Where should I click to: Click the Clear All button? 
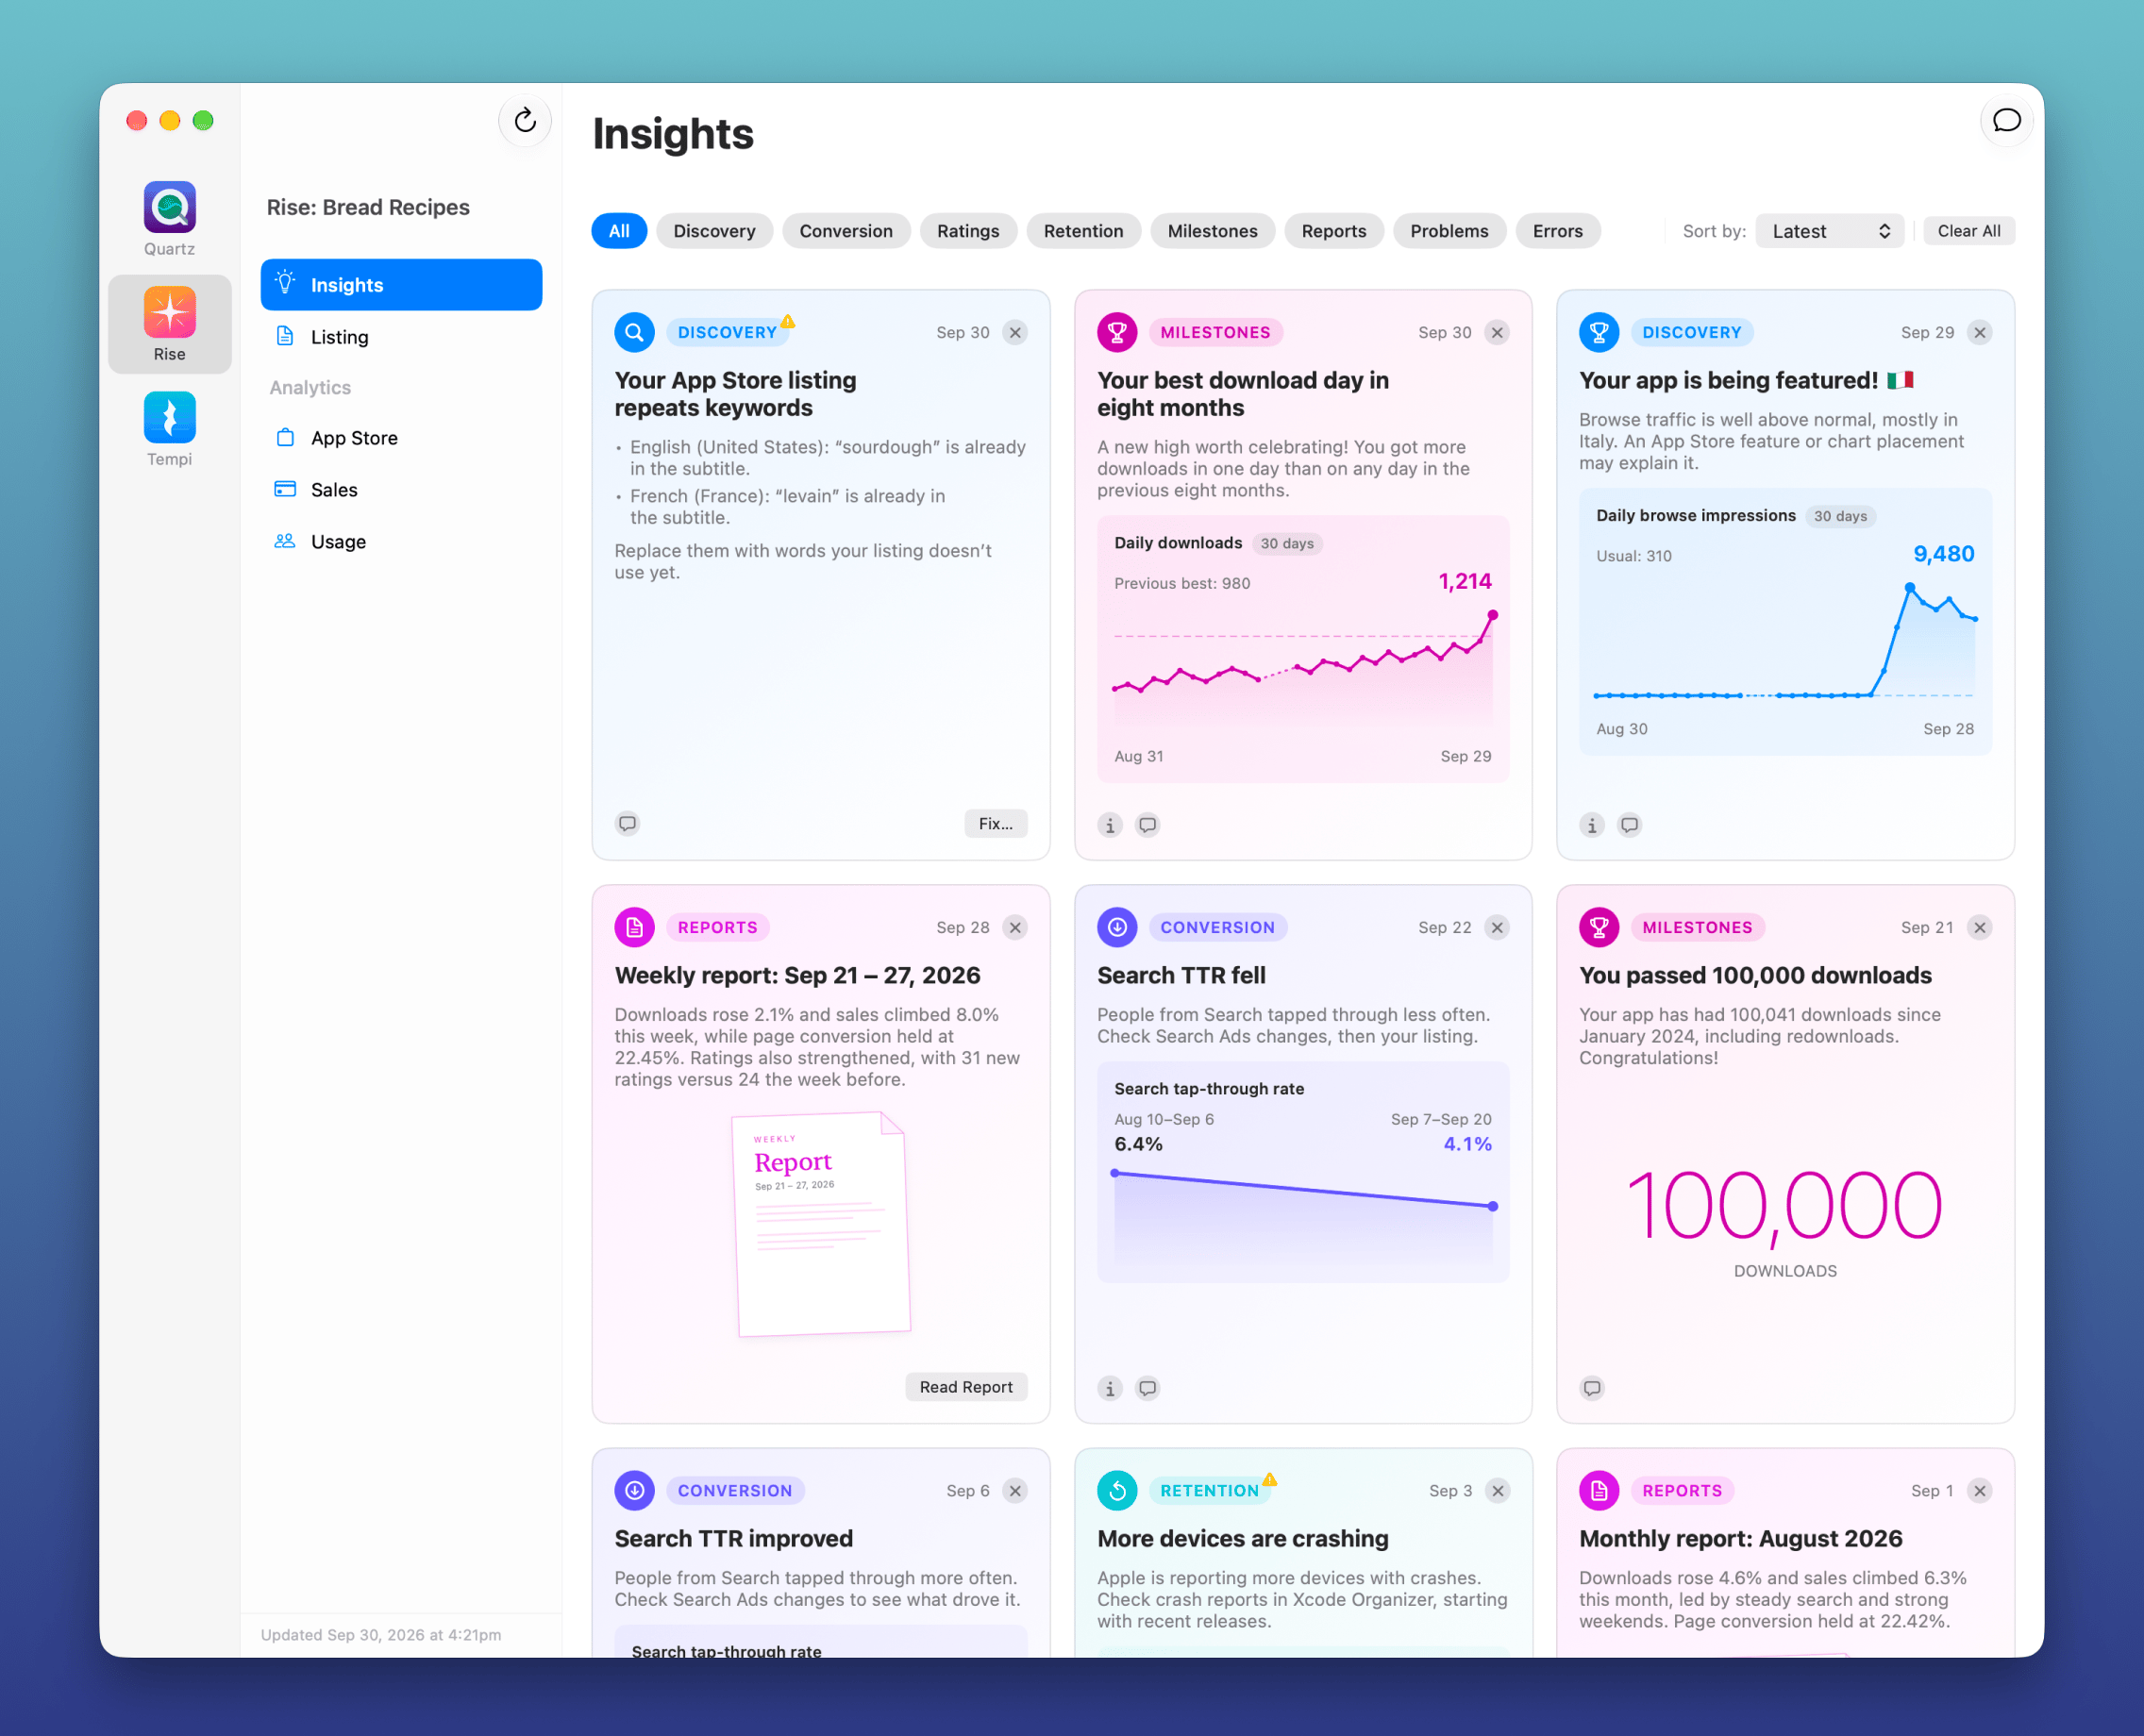tap(1968, 231)
